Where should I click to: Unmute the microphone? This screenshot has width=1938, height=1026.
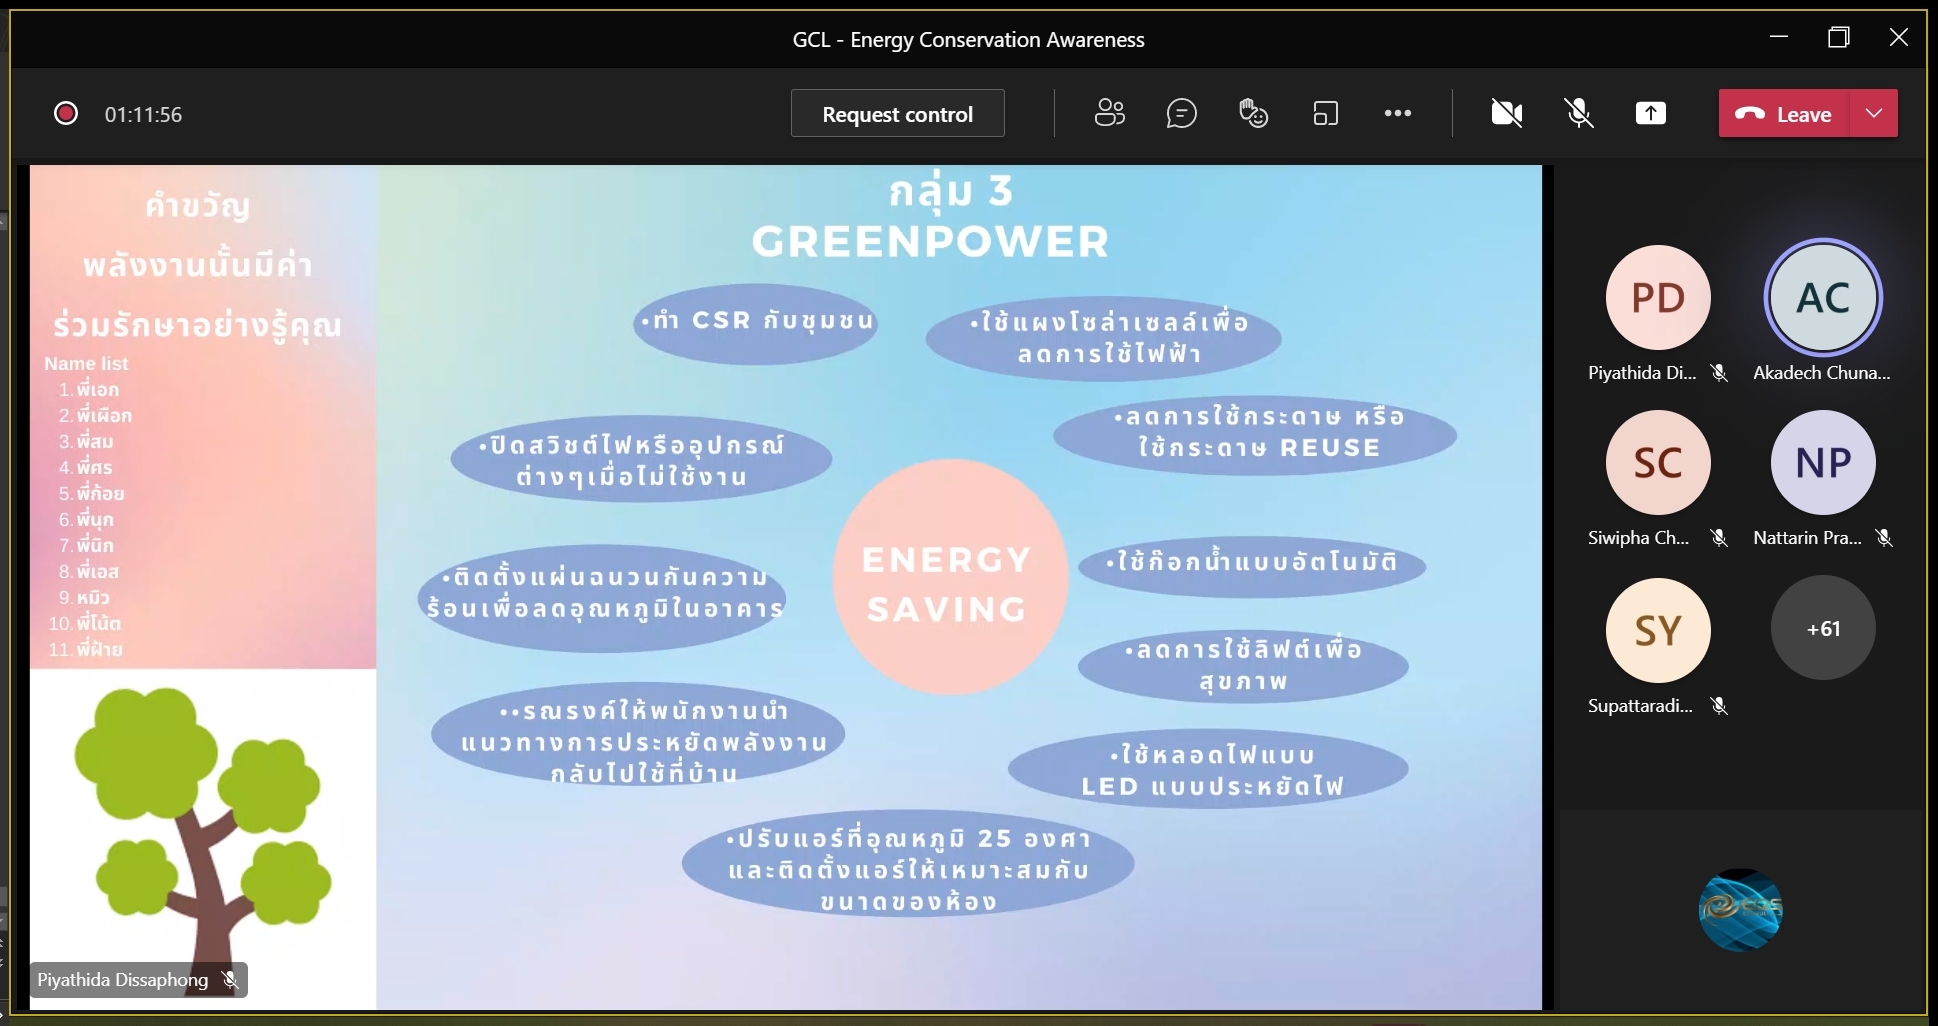pyautogui.click(x=1578, y=113)
